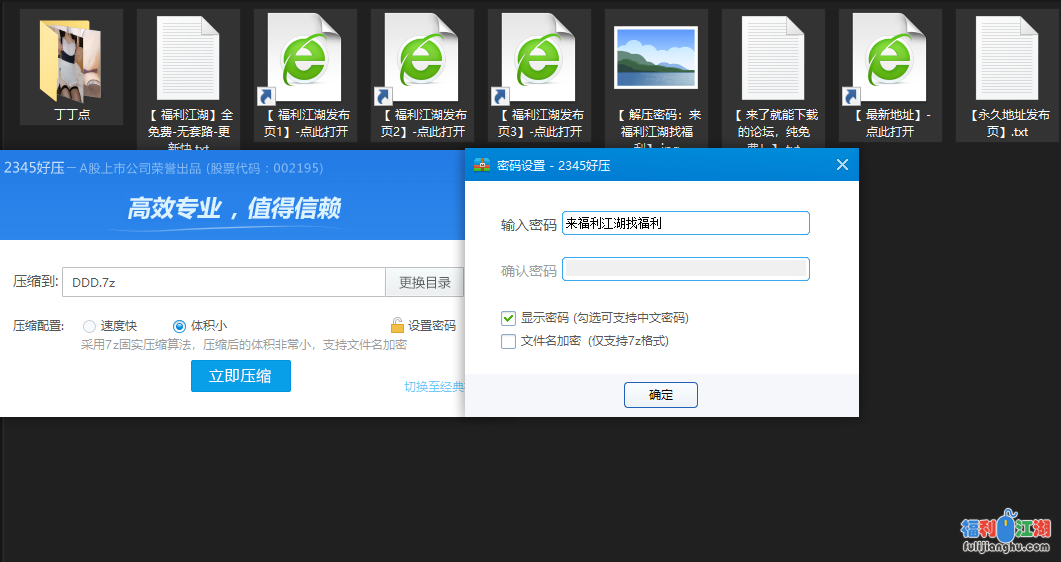The height and width of the screenshot is (562, 1061).
Task: Open 福利江湖发布页2 browser shortcut
Action: [x=422, y=58]
